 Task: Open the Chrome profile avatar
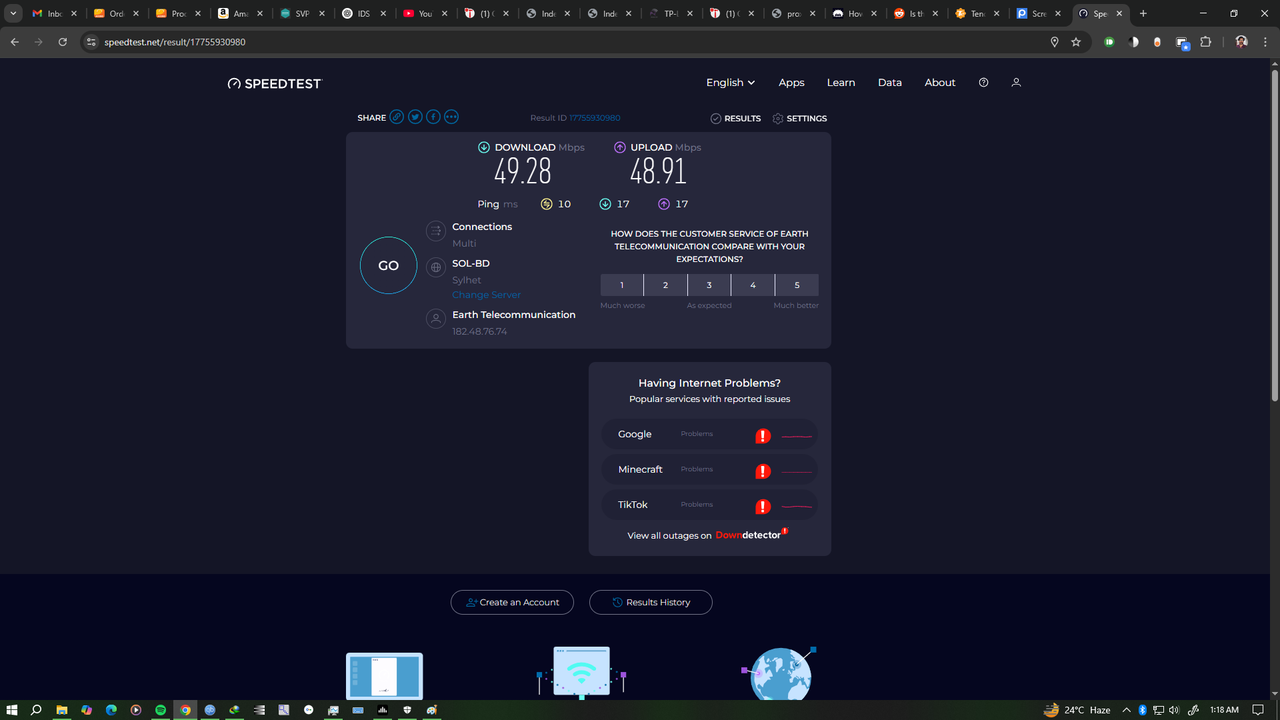pyautogui.click(x=1241, y=42)
